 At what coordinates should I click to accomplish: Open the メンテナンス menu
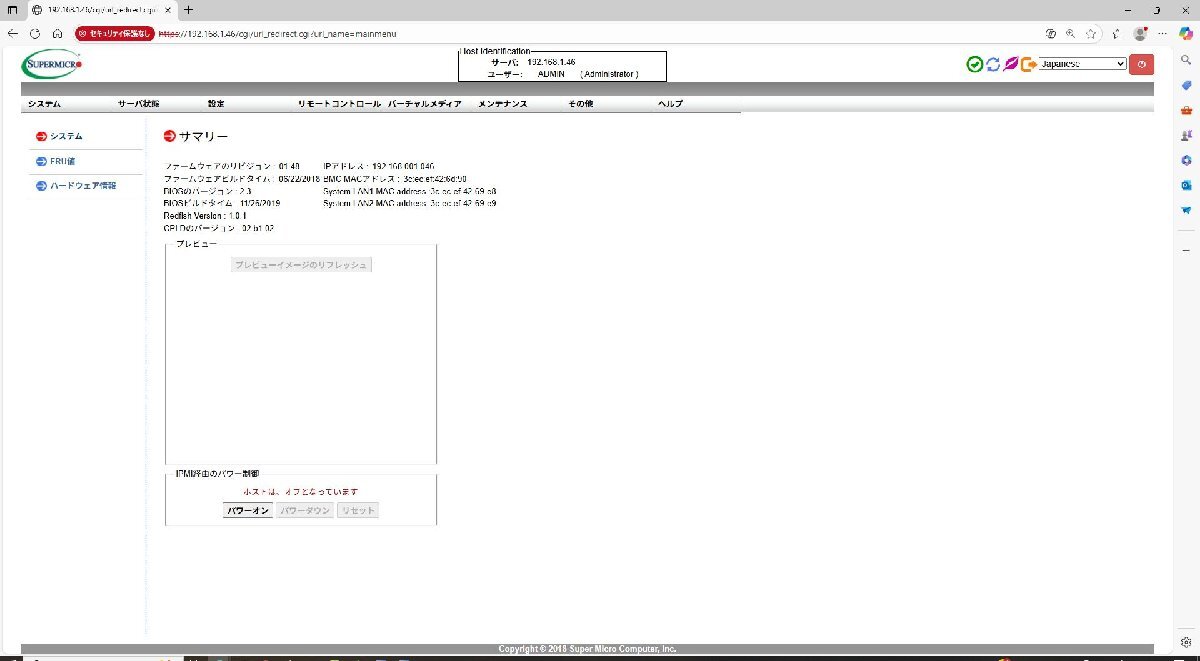pyautogui.click(x=503, y=104)
